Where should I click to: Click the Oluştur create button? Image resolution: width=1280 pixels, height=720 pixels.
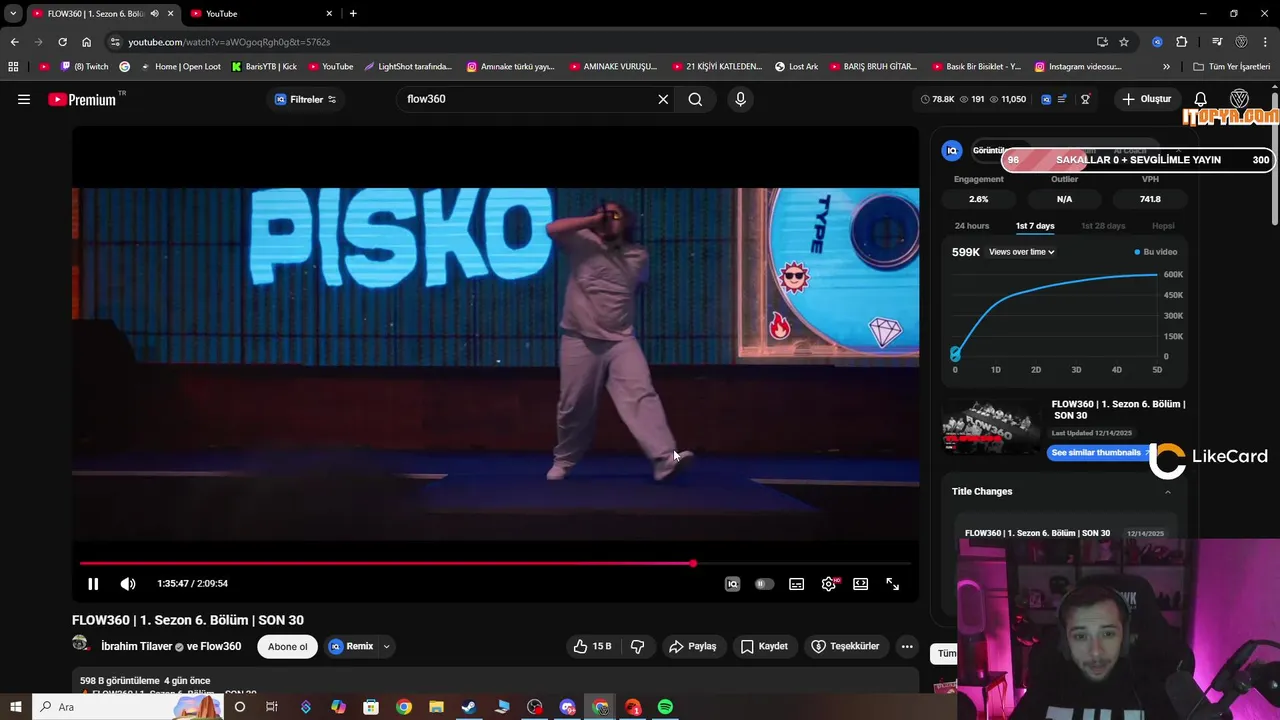pyautogui.click(x=1146, y=99)
